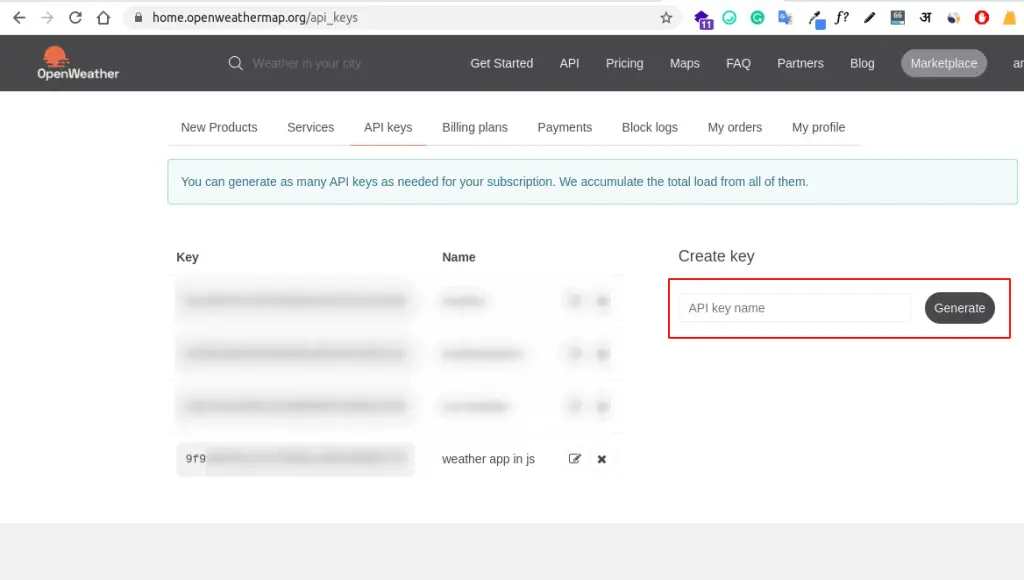
Task: Open the Hindi letter extension icon
Action: click(925, 18)
